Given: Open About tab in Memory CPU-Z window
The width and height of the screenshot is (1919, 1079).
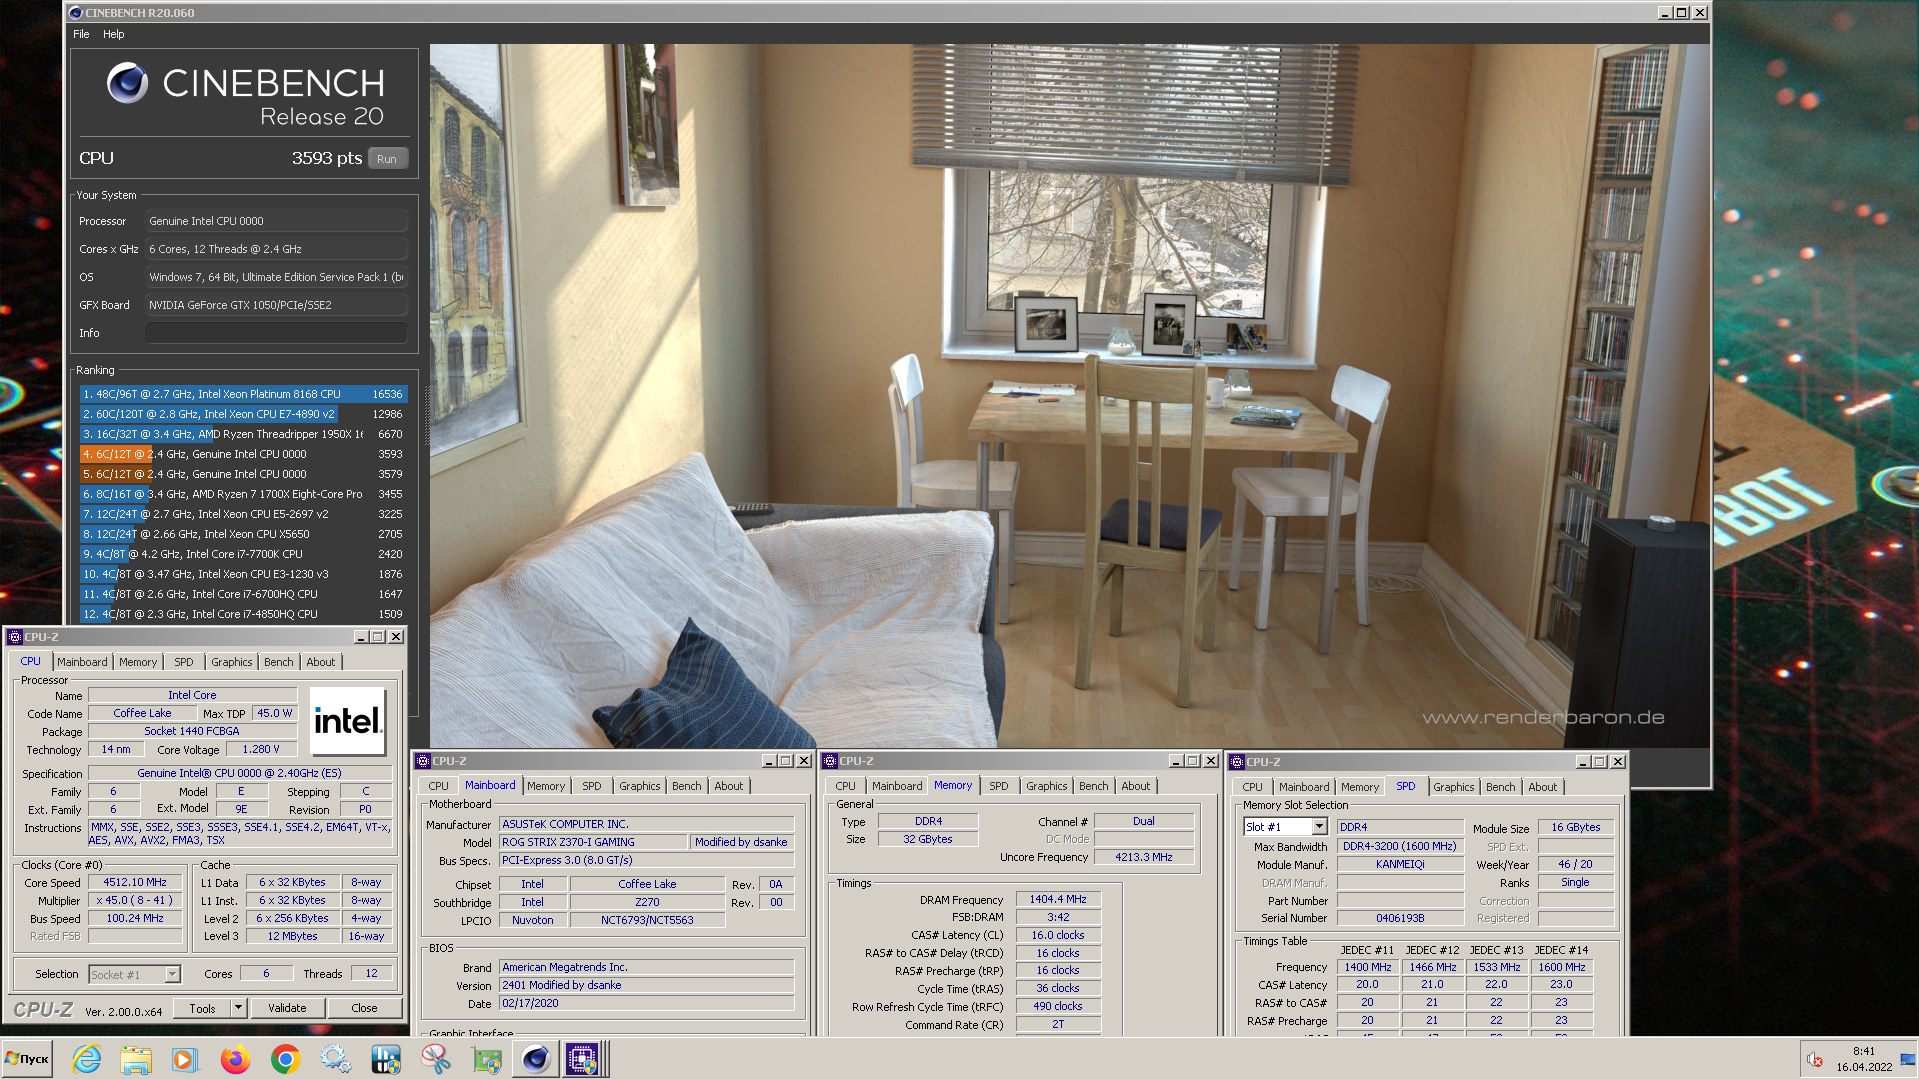Looking at the screenshot, I should point(1135,786).
